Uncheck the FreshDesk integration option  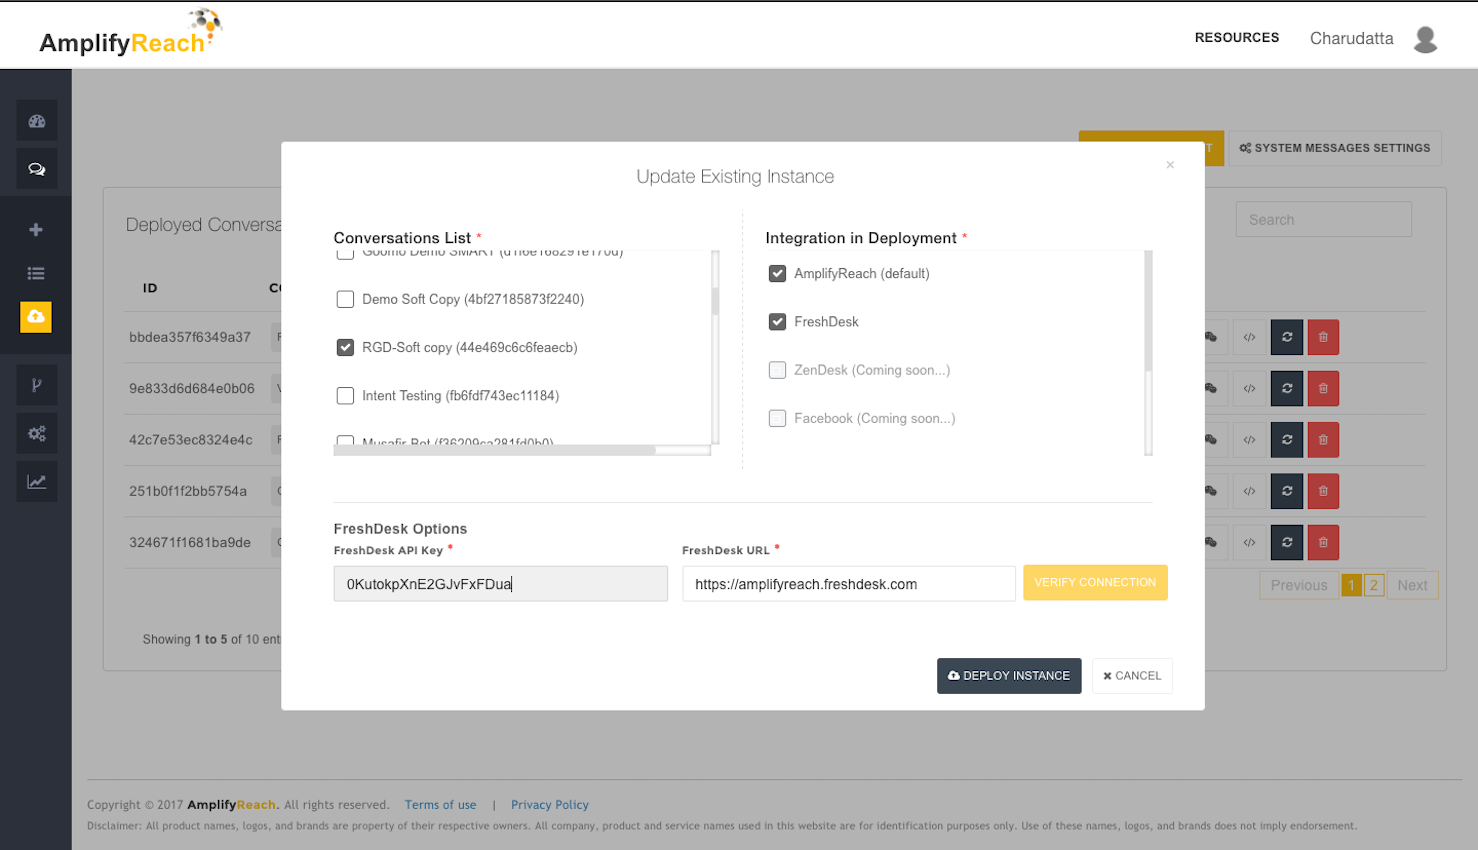(x=777, y=321)
